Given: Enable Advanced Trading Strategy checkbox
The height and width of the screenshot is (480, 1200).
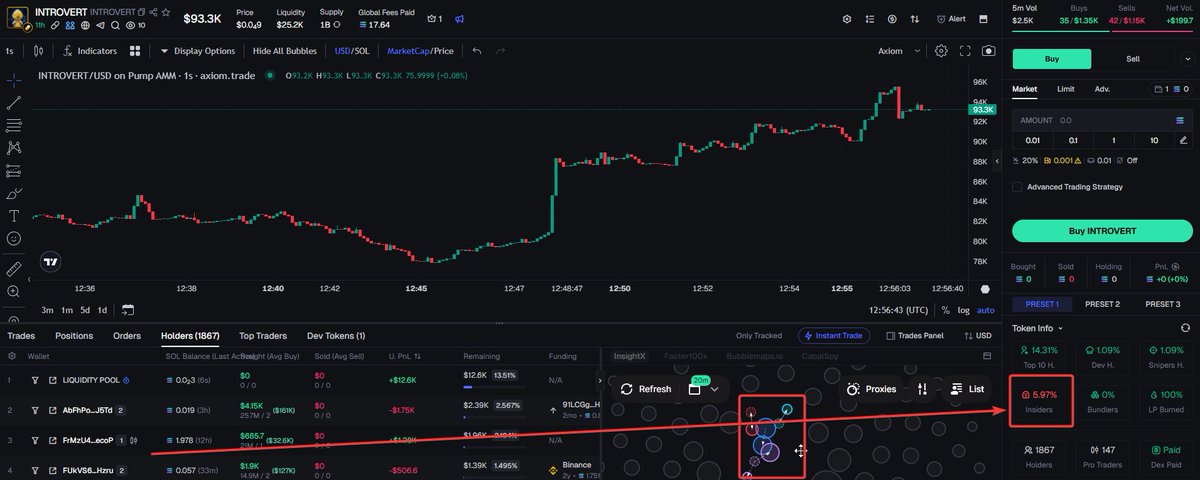Looking at the screenshot, I should tap(1017, 187).
